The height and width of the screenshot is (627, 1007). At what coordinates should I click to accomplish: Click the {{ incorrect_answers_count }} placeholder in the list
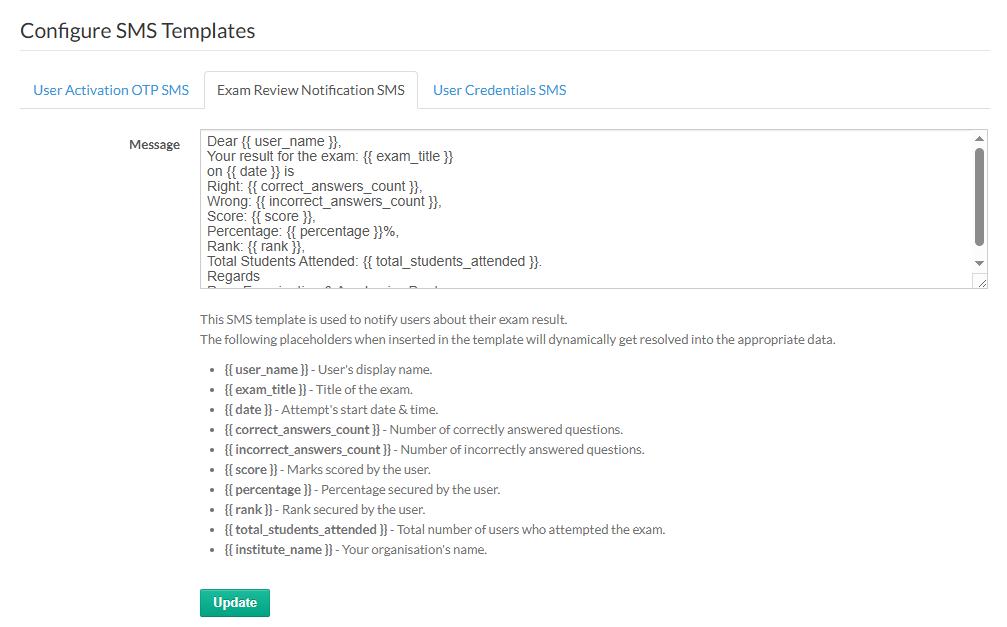308,450
